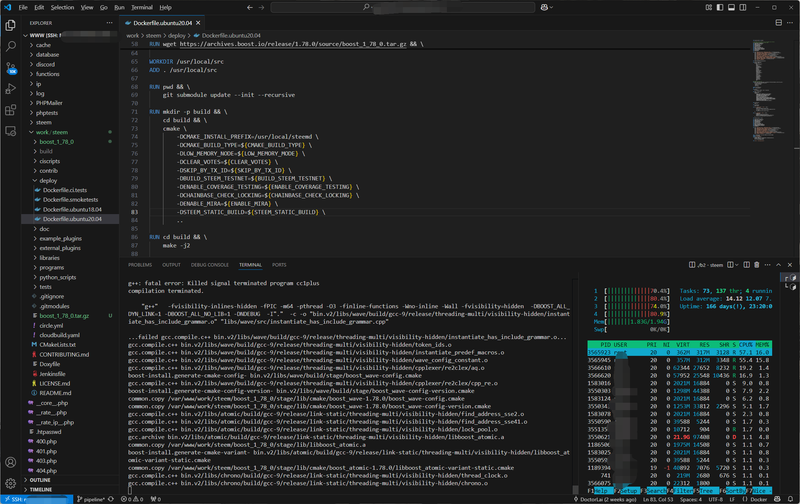Viewport: 800px width, 504px height.
Task: Split the editor with the split icon
Action: (779, 22)
